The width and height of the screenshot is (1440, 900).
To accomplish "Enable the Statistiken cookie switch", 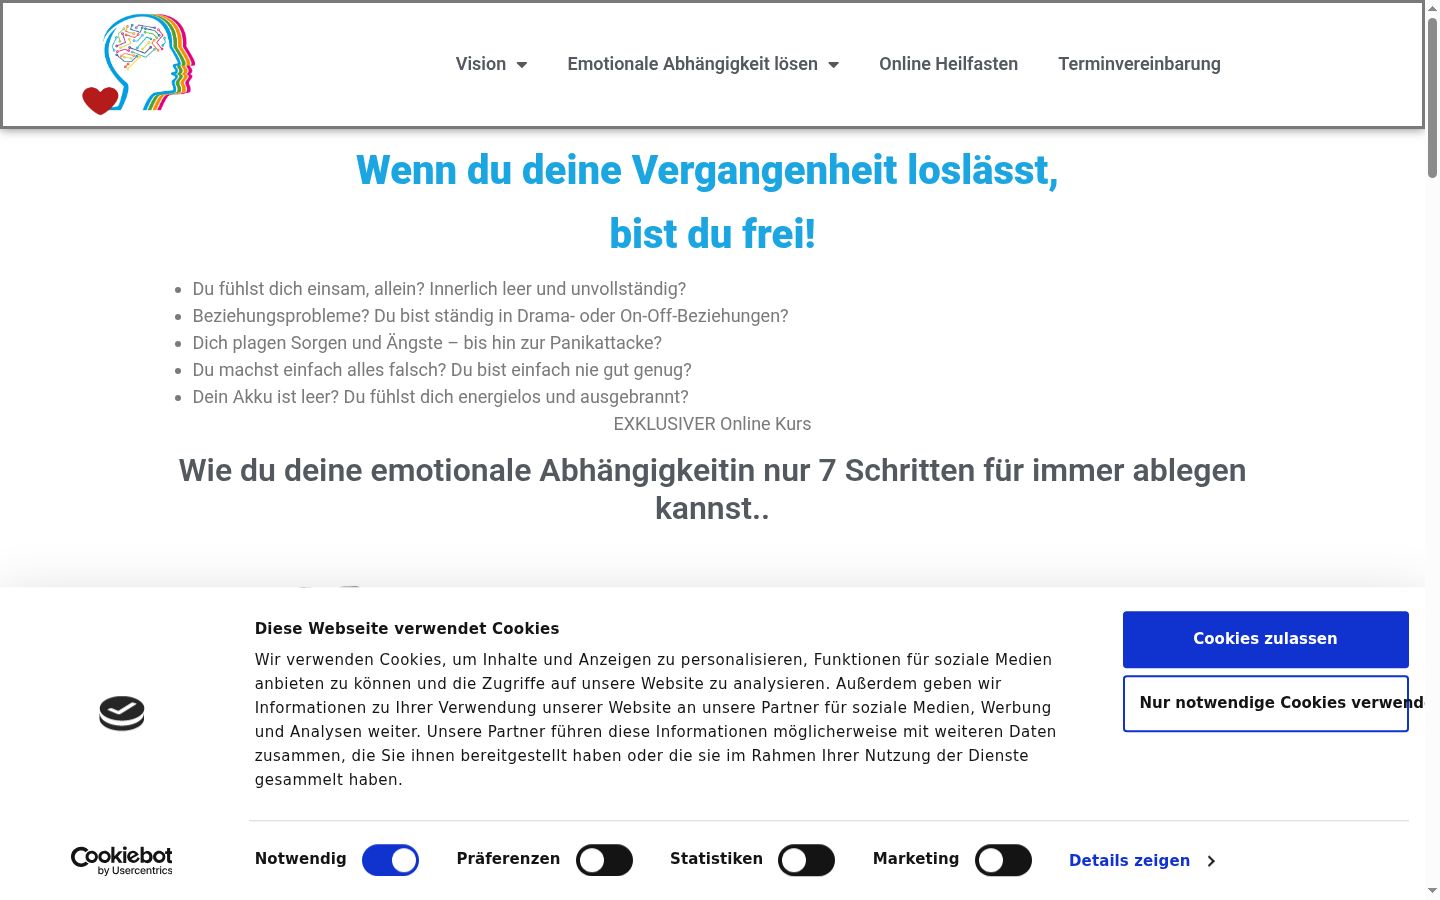I will pos(806,860).
